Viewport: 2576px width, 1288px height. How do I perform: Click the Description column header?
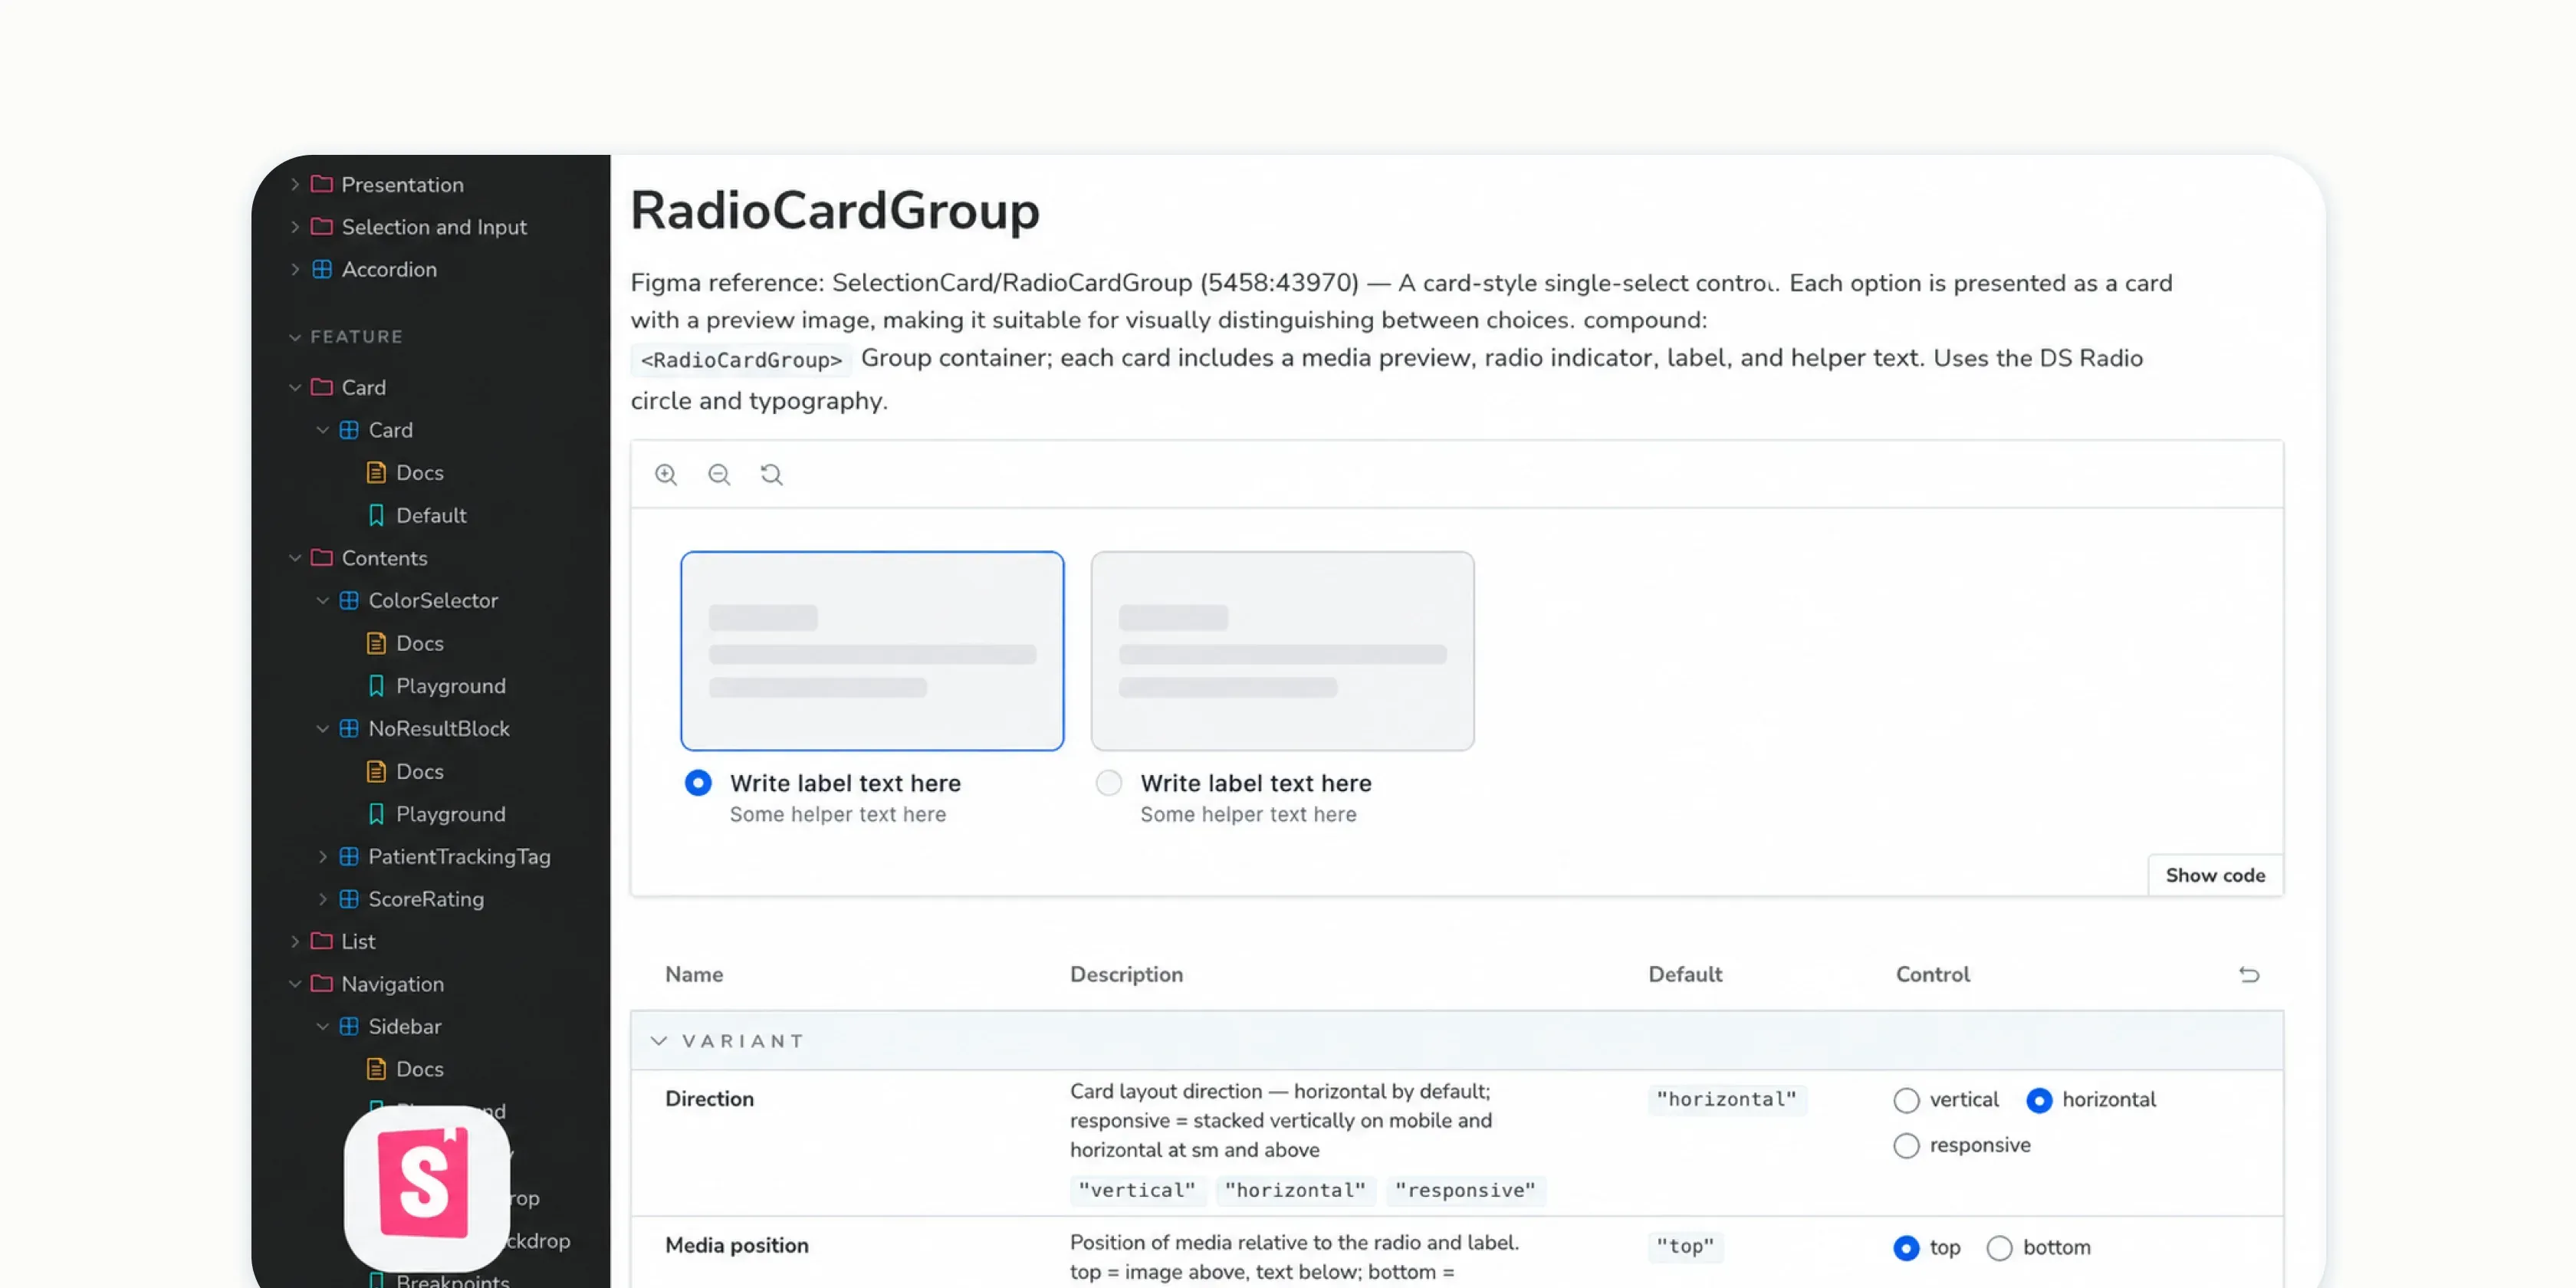tap(1126, 974)
